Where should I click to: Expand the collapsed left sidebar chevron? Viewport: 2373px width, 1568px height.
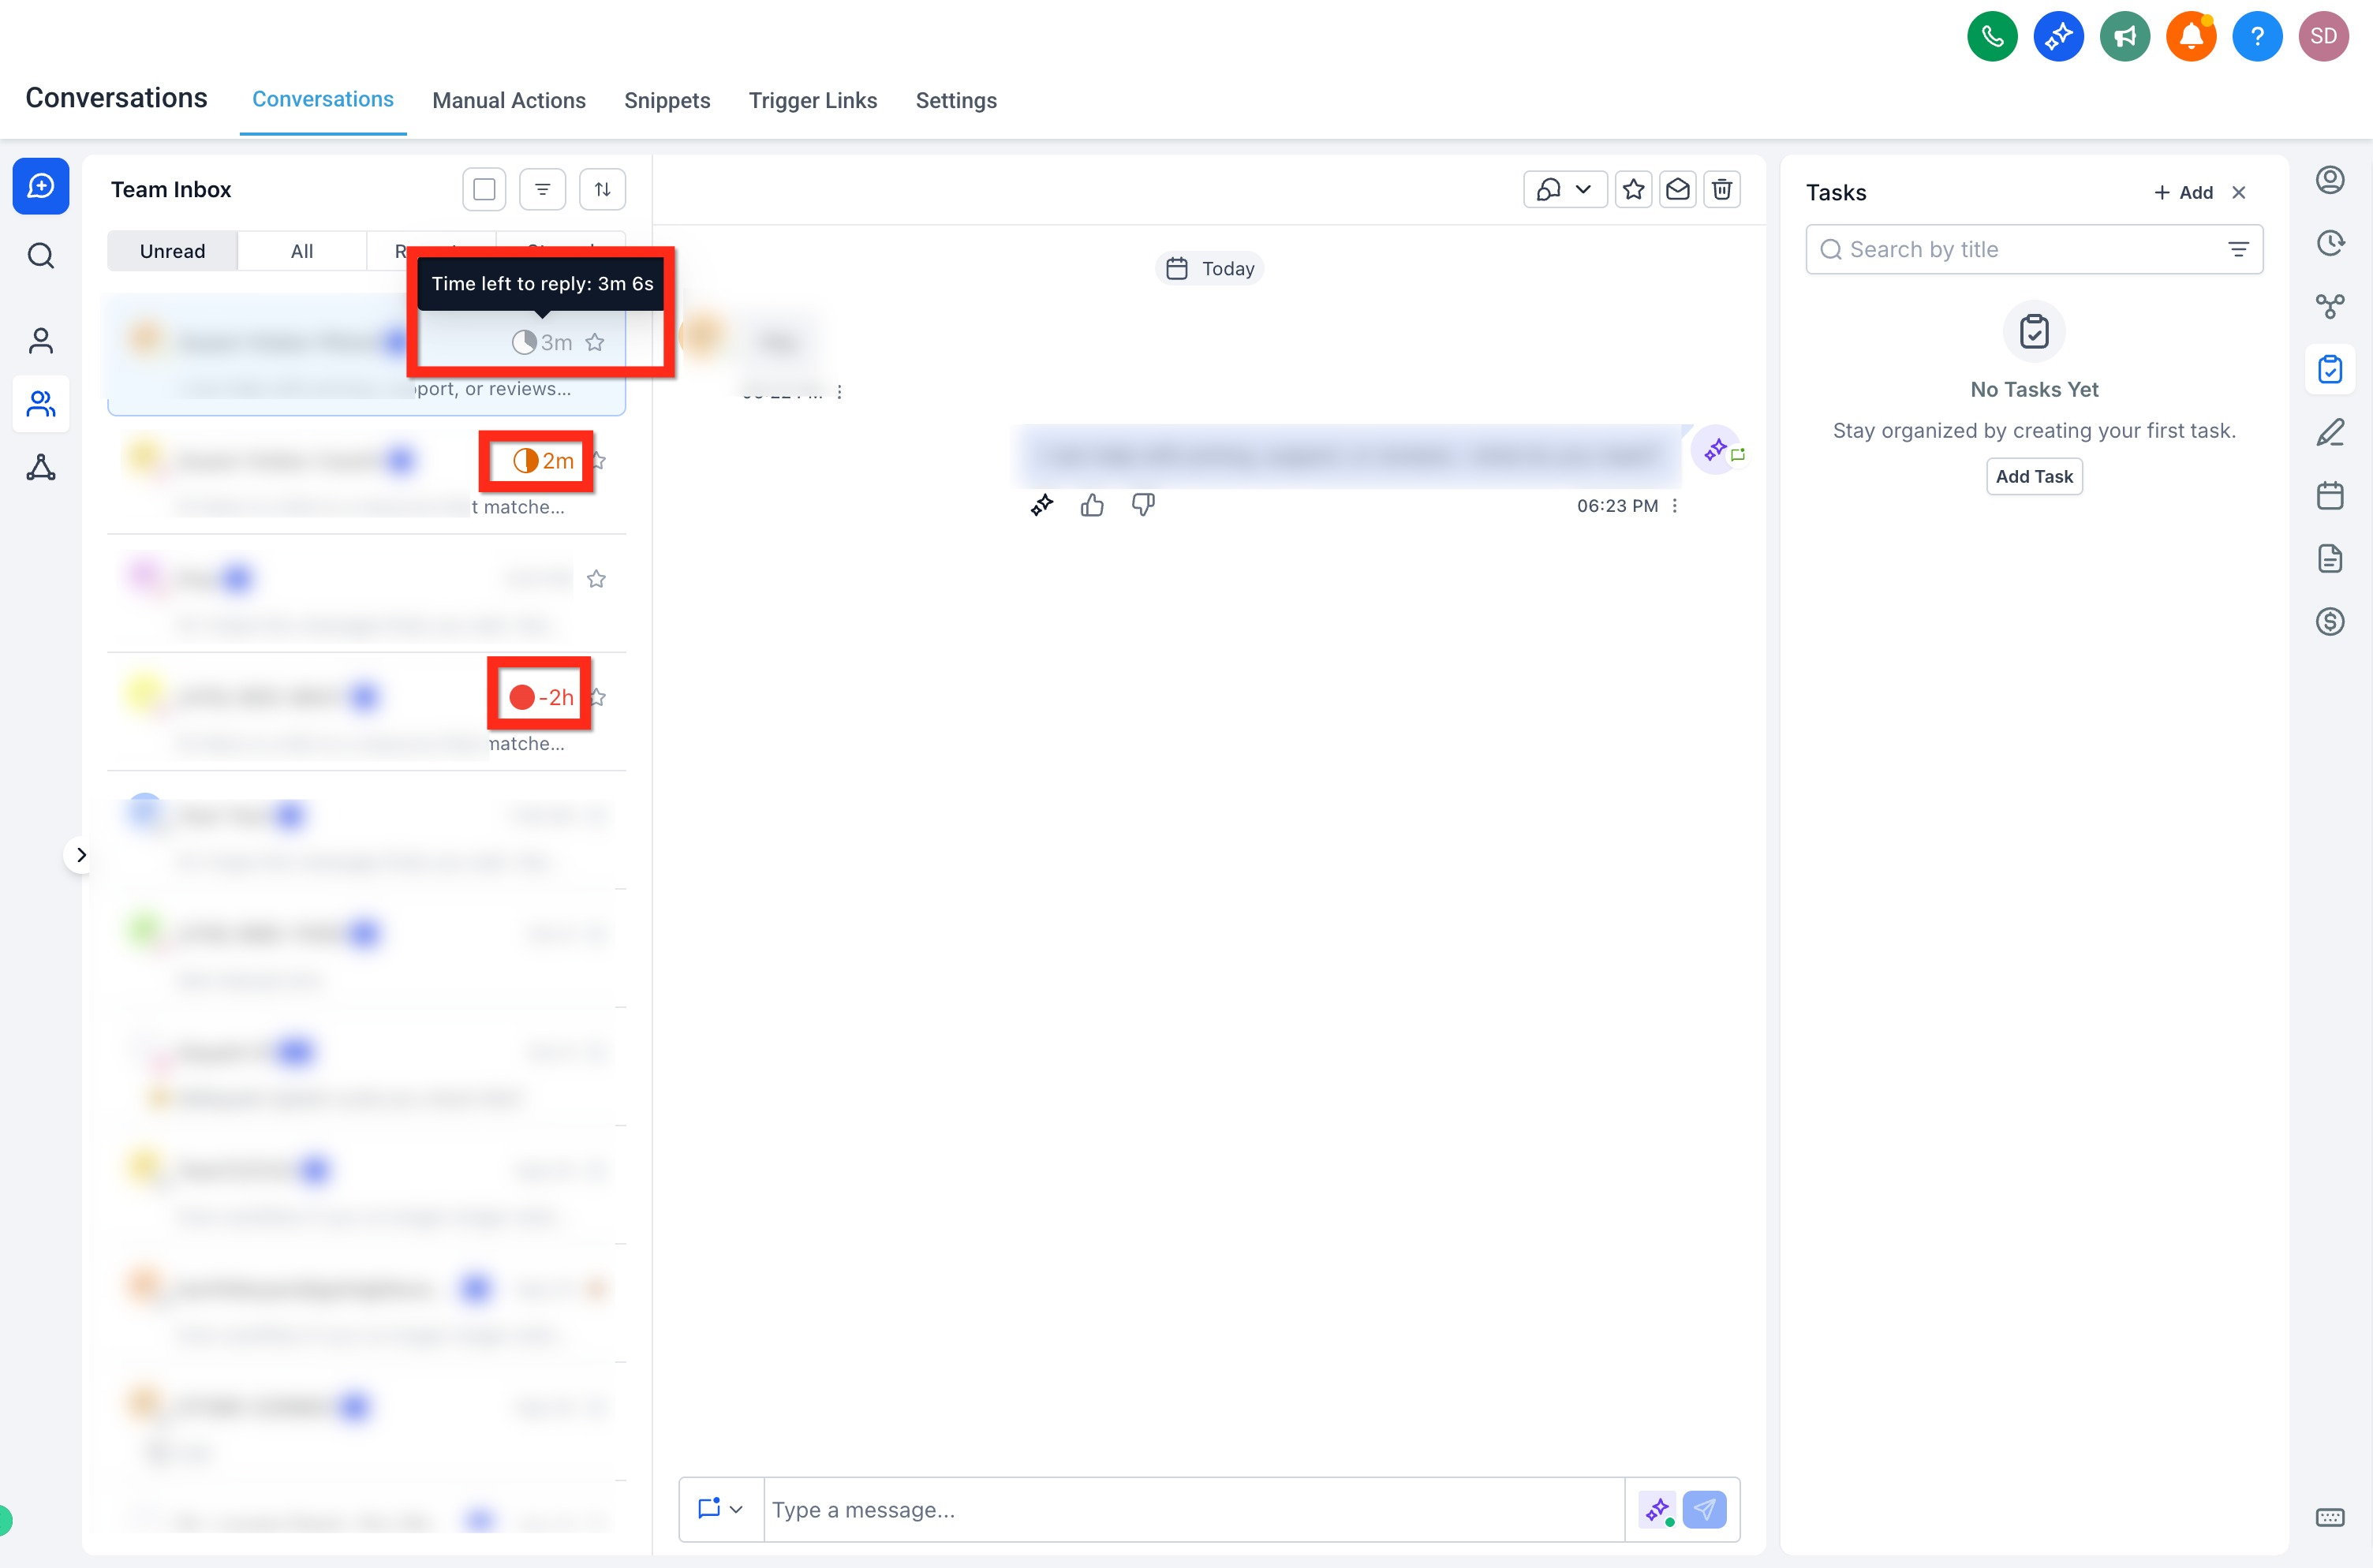point(81,855)
